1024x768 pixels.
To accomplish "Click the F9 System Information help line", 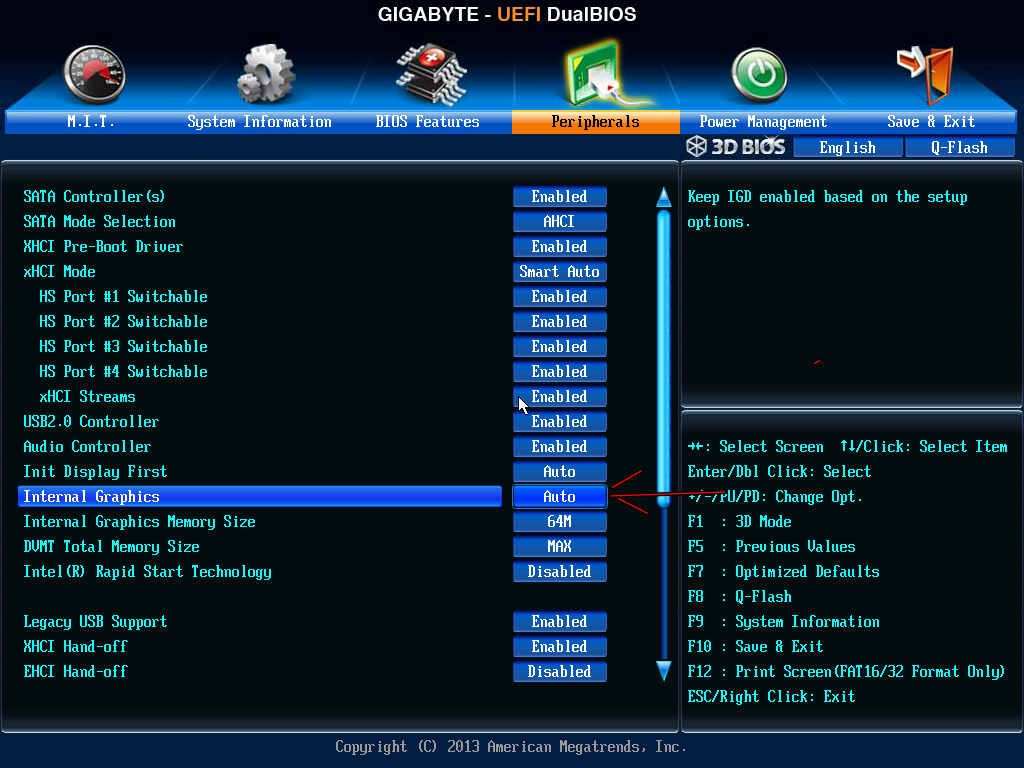I will pos(784,621).
